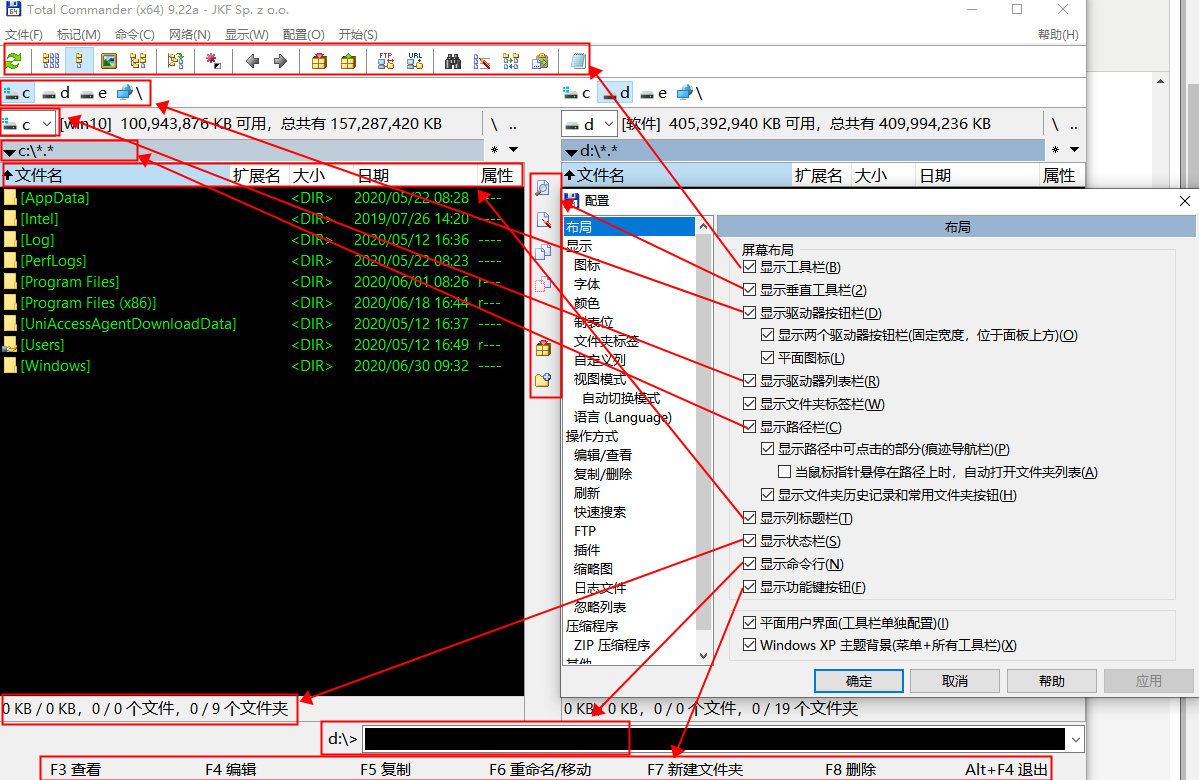Open the 文件(F) menu
This screenshot has width=1199, height=780.
coord(24,34)
